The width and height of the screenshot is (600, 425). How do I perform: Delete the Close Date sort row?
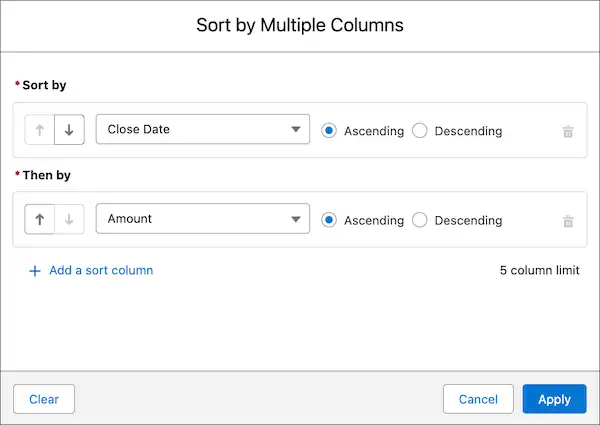(x=568, y=131)
